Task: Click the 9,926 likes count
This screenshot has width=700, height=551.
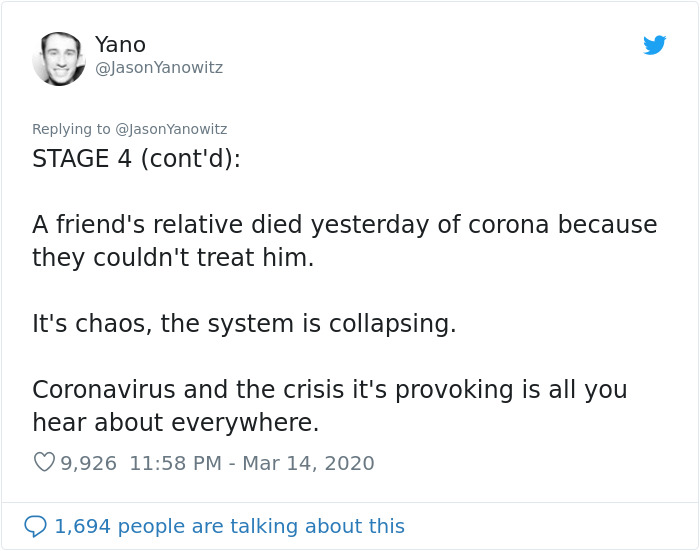Action: click(x=89, y=463)
